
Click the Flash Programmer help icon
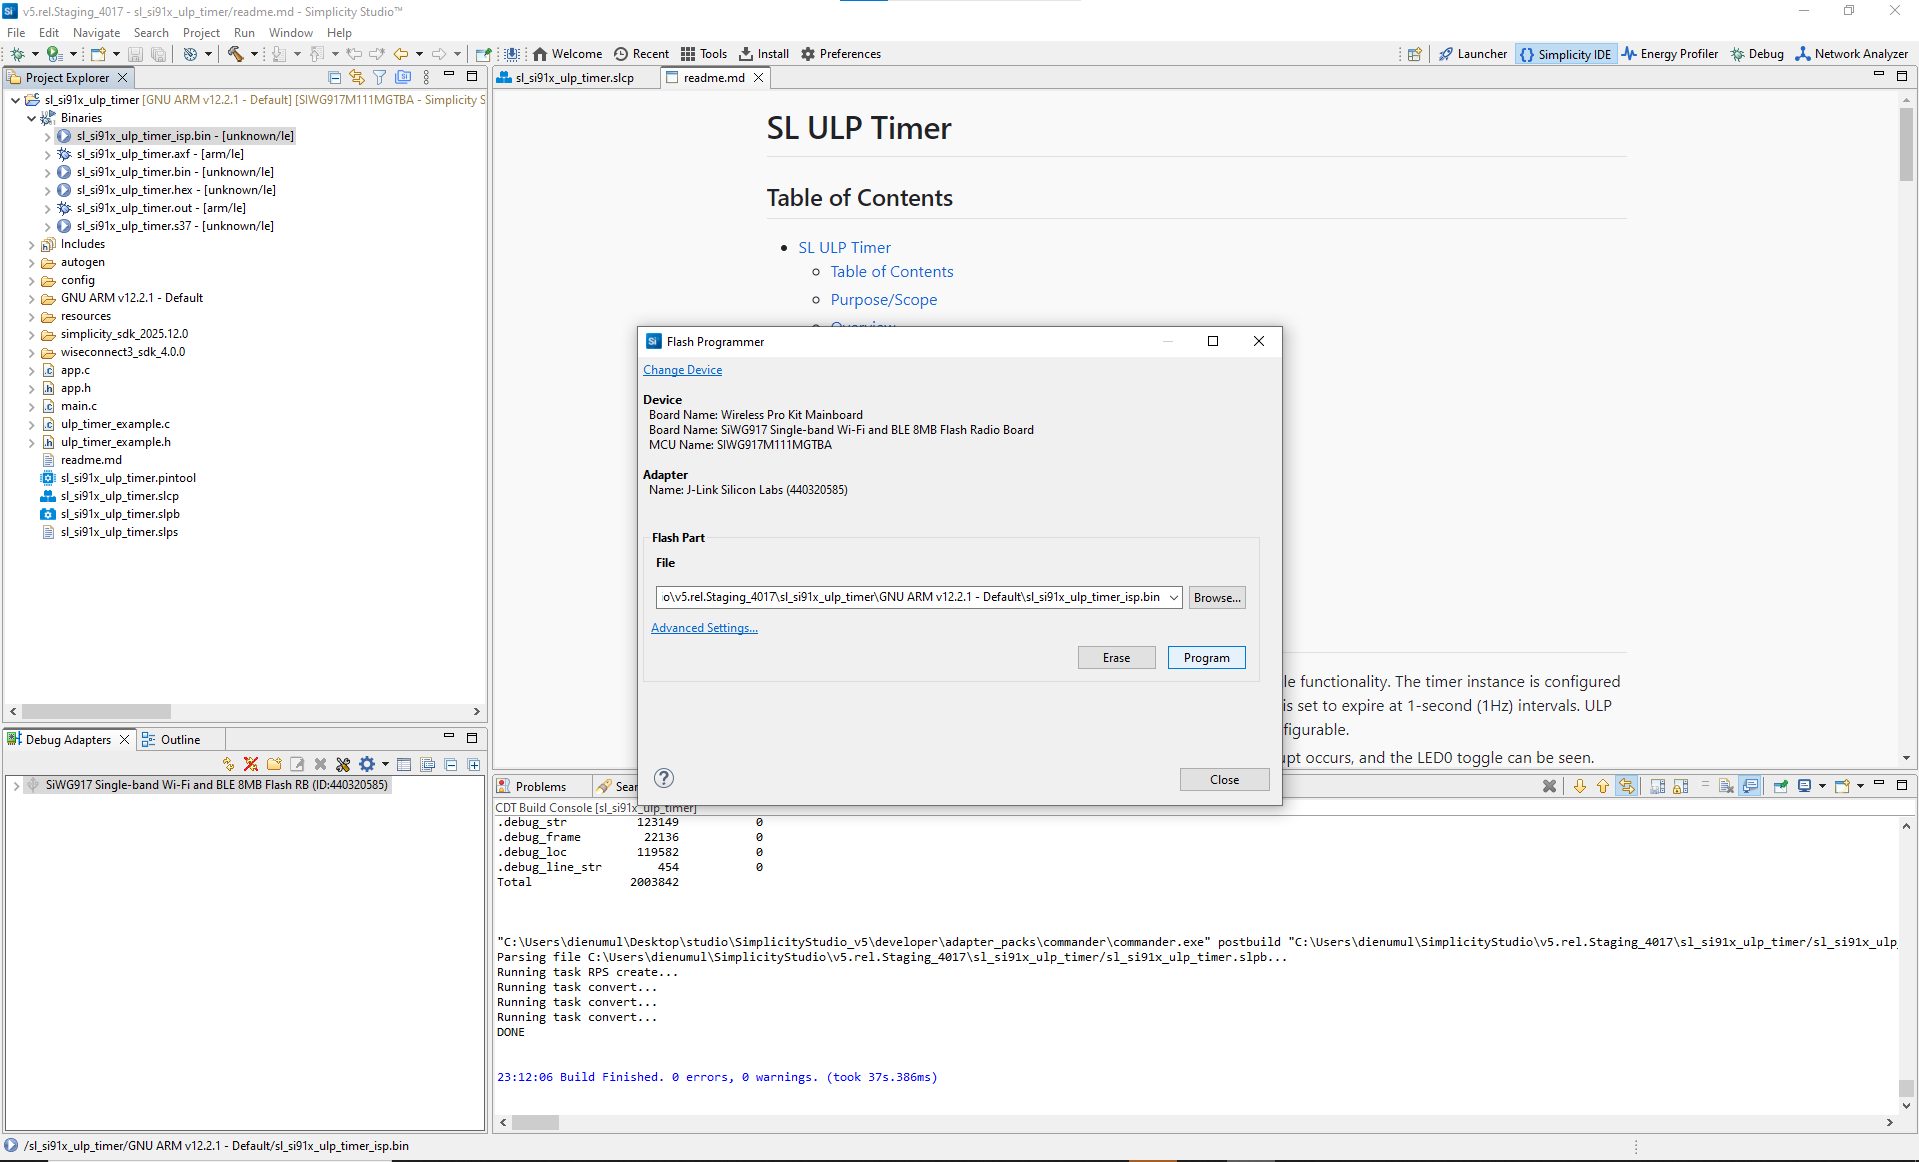[x=663, y=778]
